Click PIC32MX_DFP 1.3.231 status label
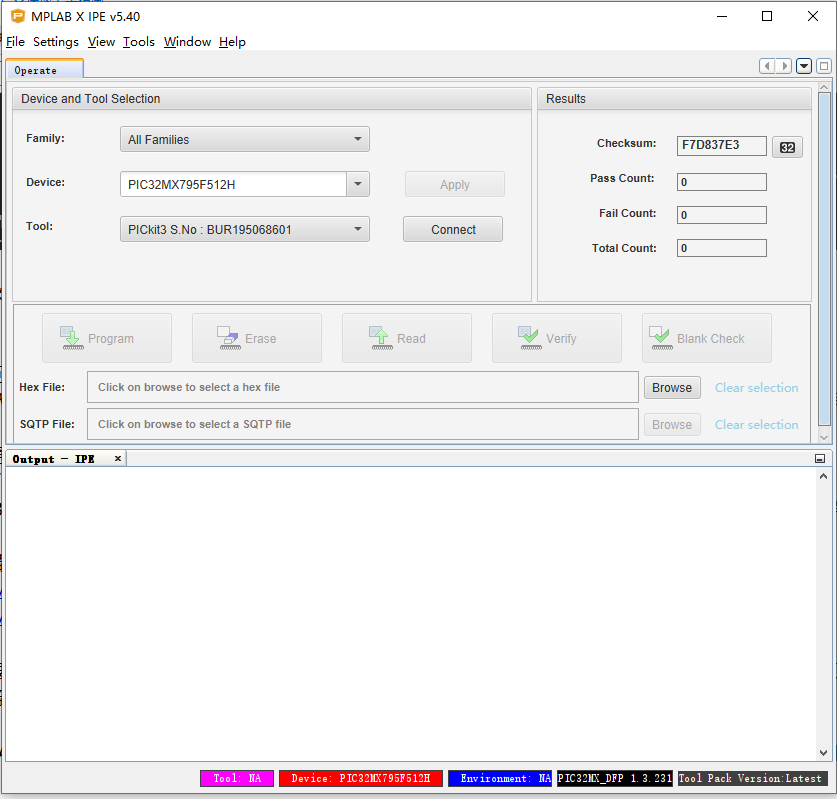 614,778
